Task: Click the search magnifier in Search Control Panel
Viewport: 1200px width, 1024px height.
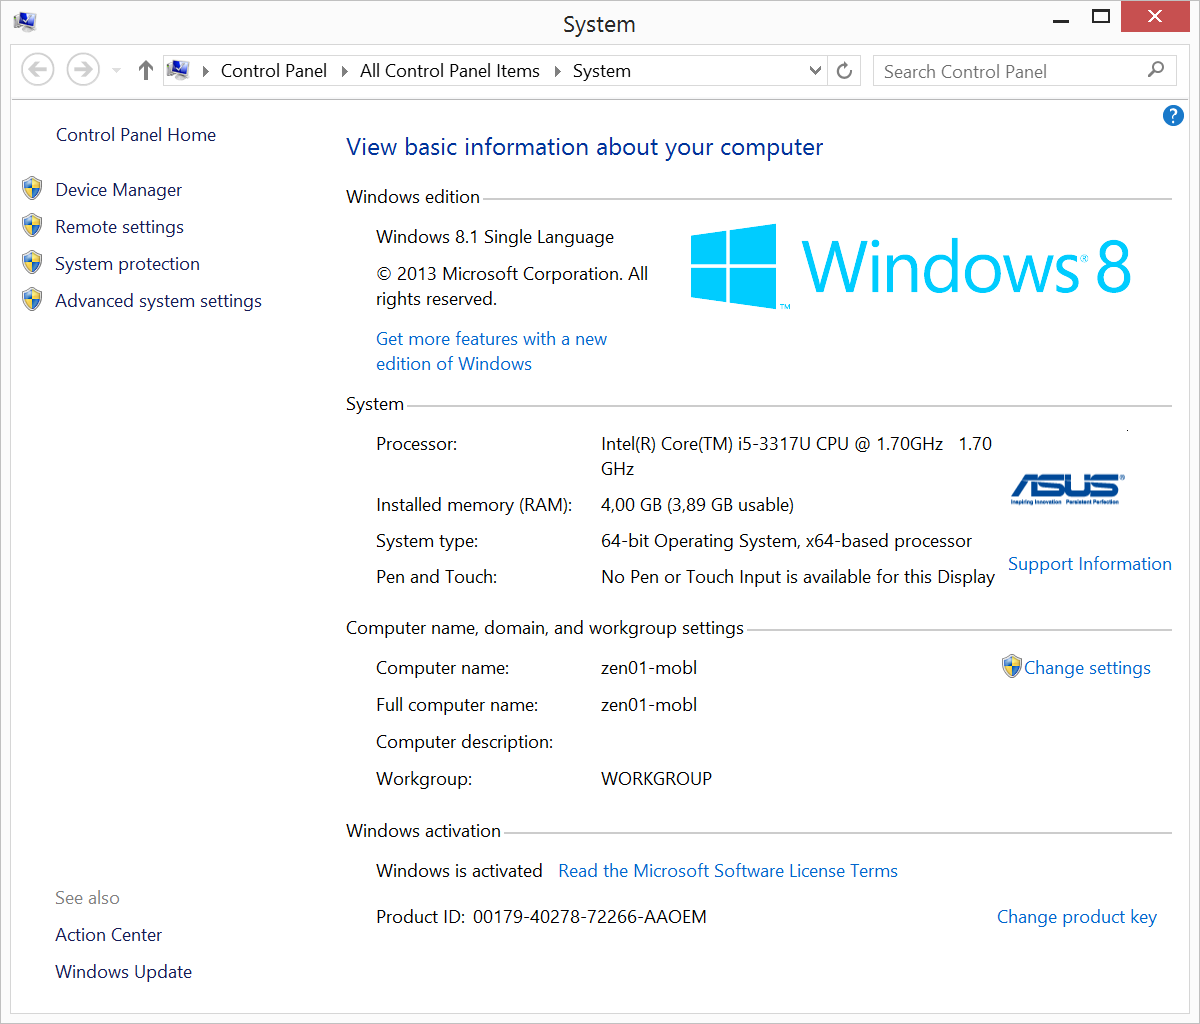Action: (1155, 70)
